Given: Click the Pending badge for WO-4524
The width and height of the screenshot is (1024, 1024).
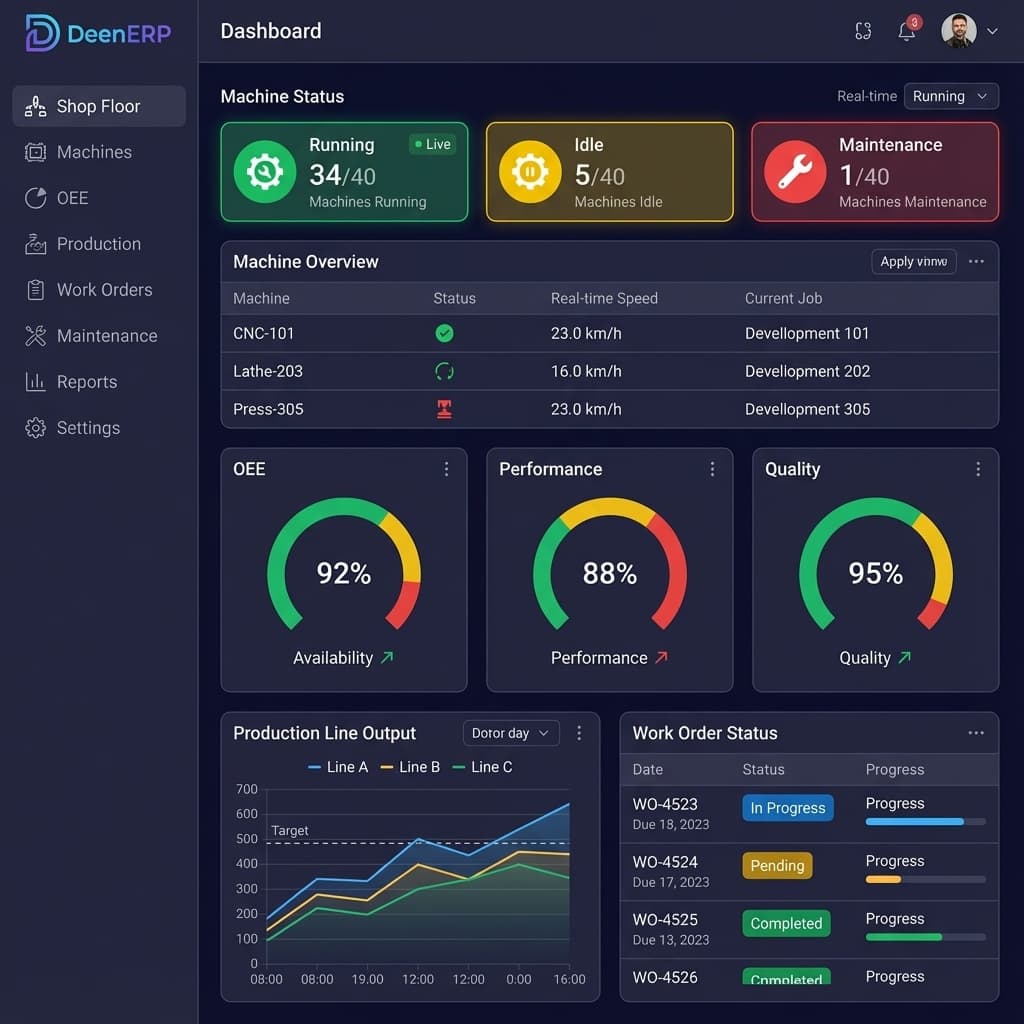Looking at the screenshot, I should (777, 865).
